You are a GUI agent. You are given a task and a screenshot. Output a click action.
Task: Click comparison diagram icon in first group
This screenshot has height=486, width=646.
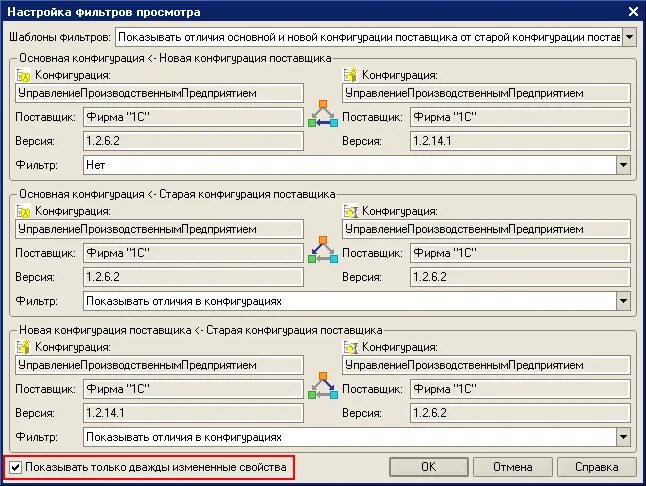pyautogui.click(x=323, y=114)
